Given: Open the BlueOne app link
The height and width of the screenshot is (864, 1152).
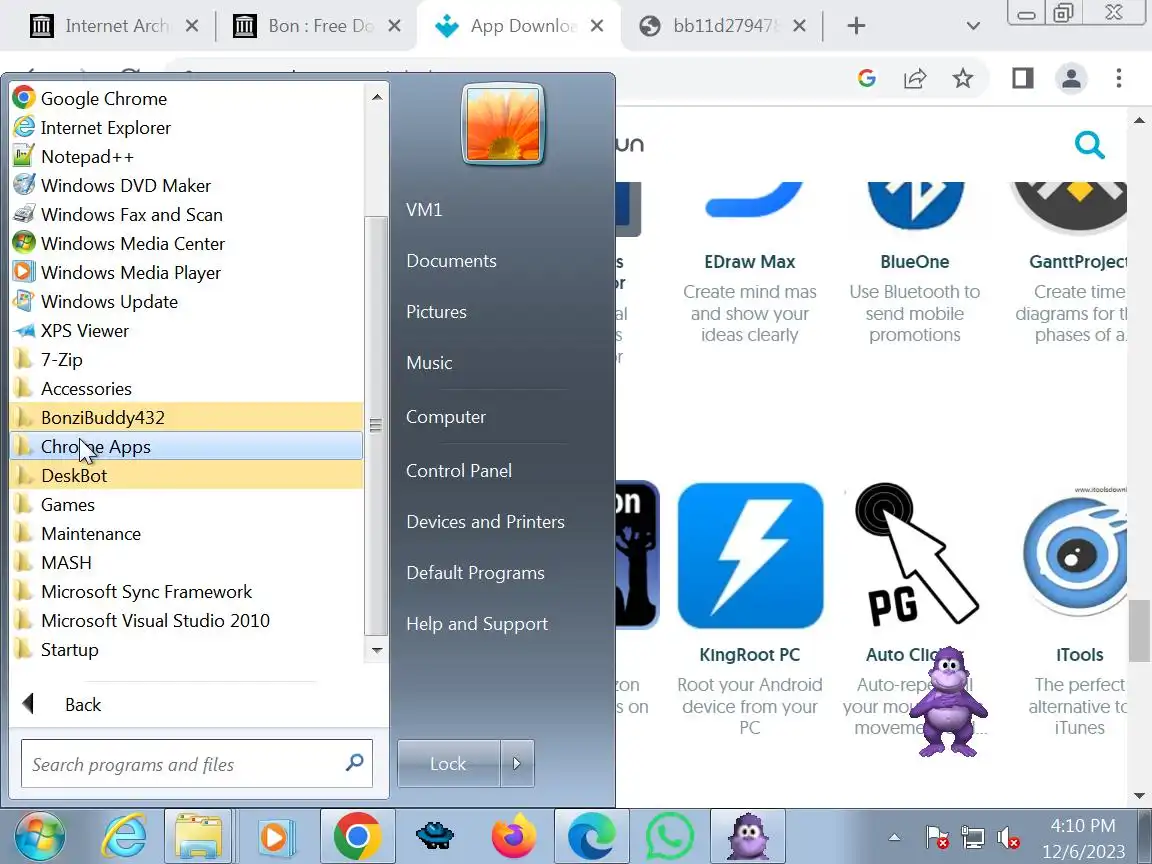Looking at the screenshot, I should pyautogui.click(x=915, y=262).
